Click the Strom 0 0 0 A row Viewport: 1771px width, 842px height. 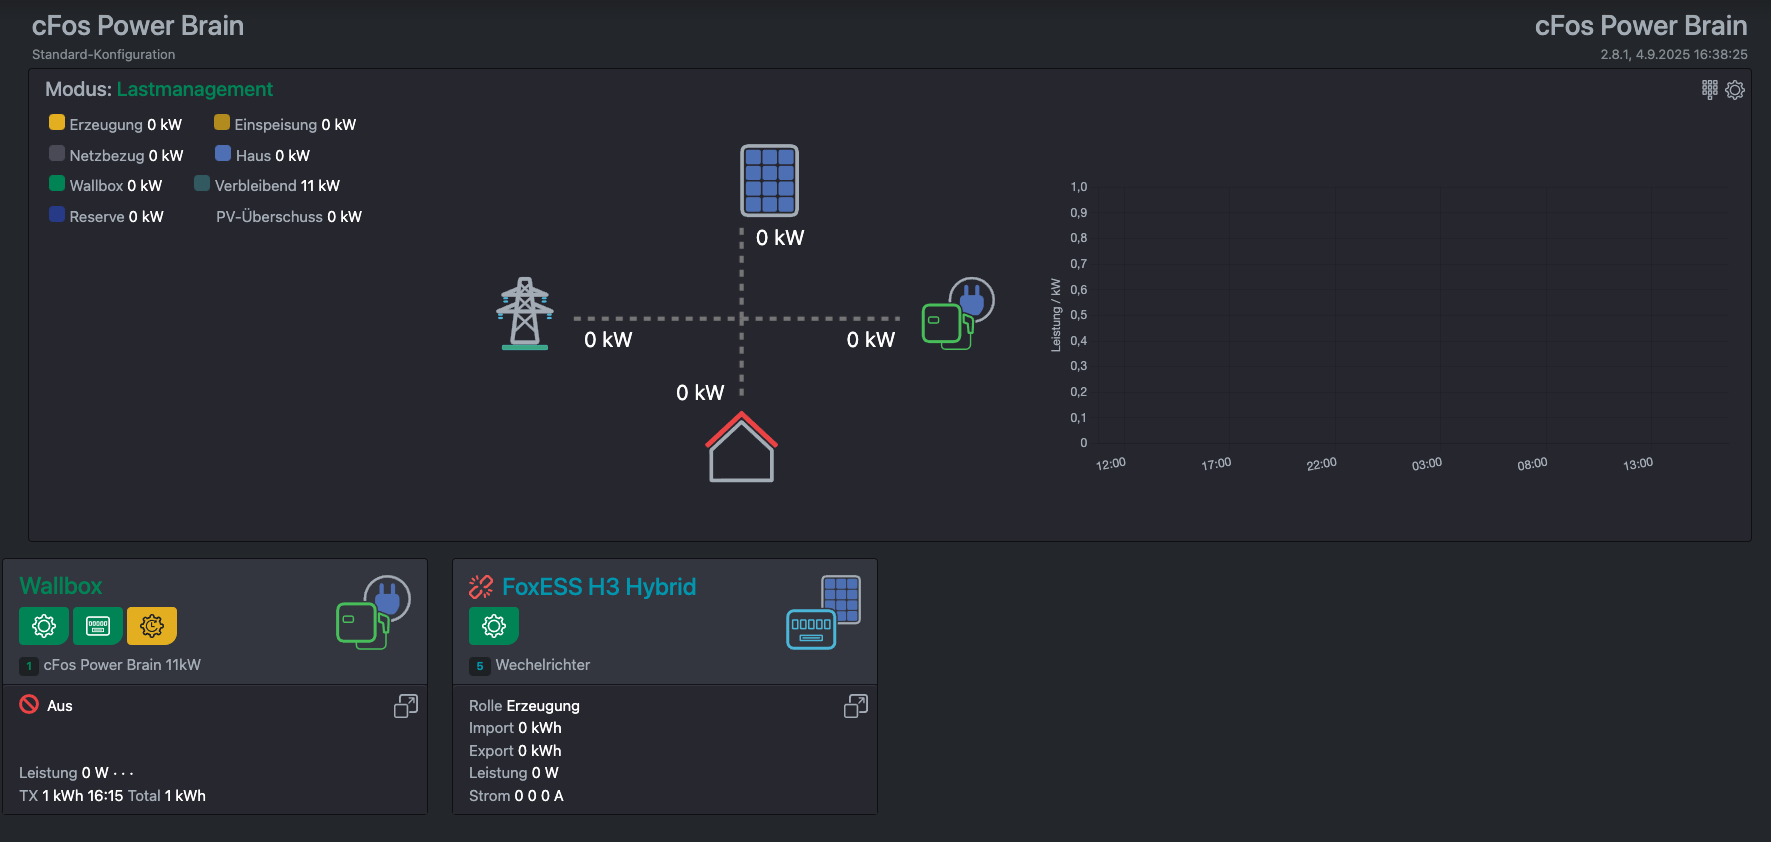[x=516, y=796]
